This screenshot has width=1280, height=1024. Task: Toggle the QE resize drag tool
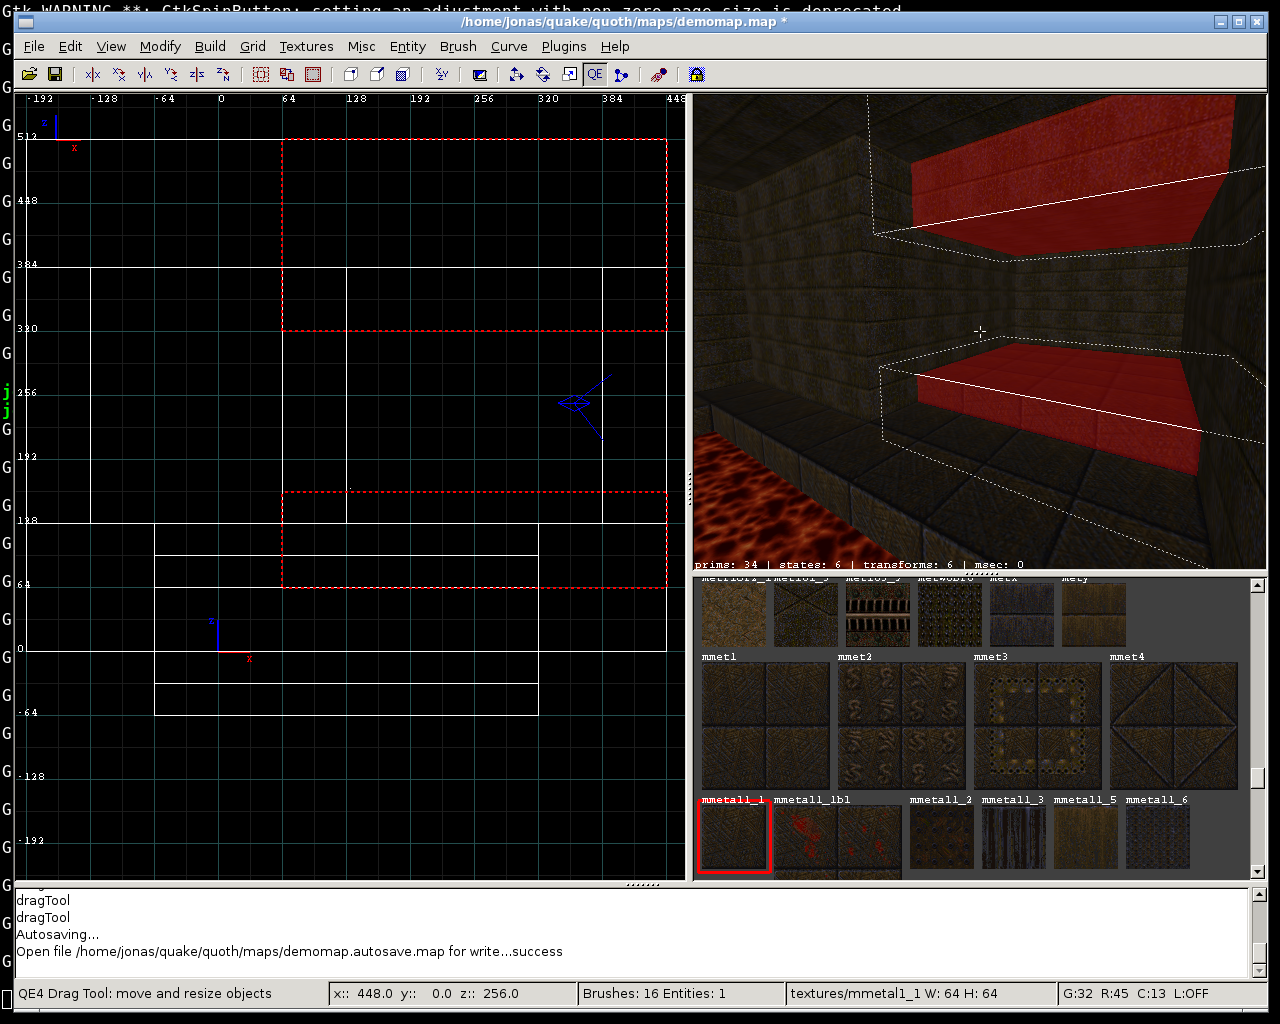click(595, 74)
